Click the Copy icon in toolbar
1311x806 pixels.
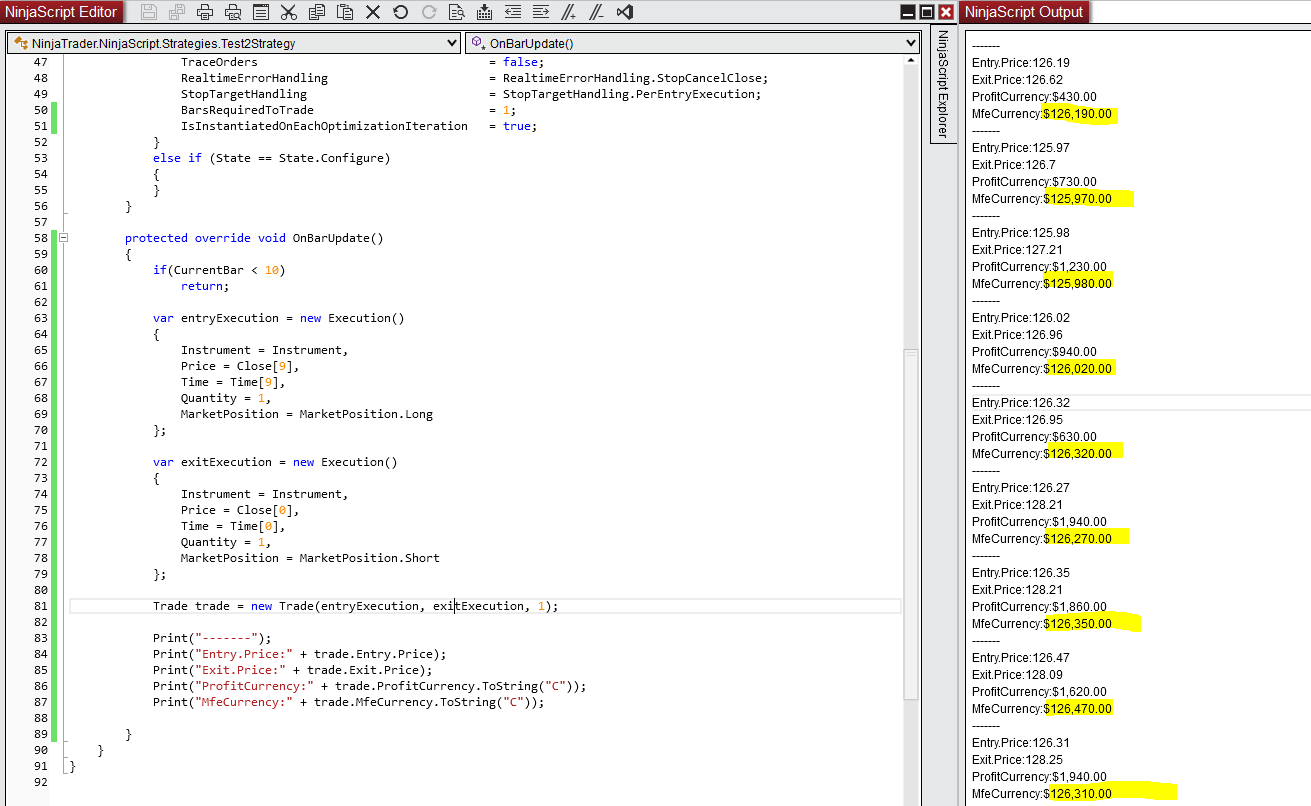point(317,12)
